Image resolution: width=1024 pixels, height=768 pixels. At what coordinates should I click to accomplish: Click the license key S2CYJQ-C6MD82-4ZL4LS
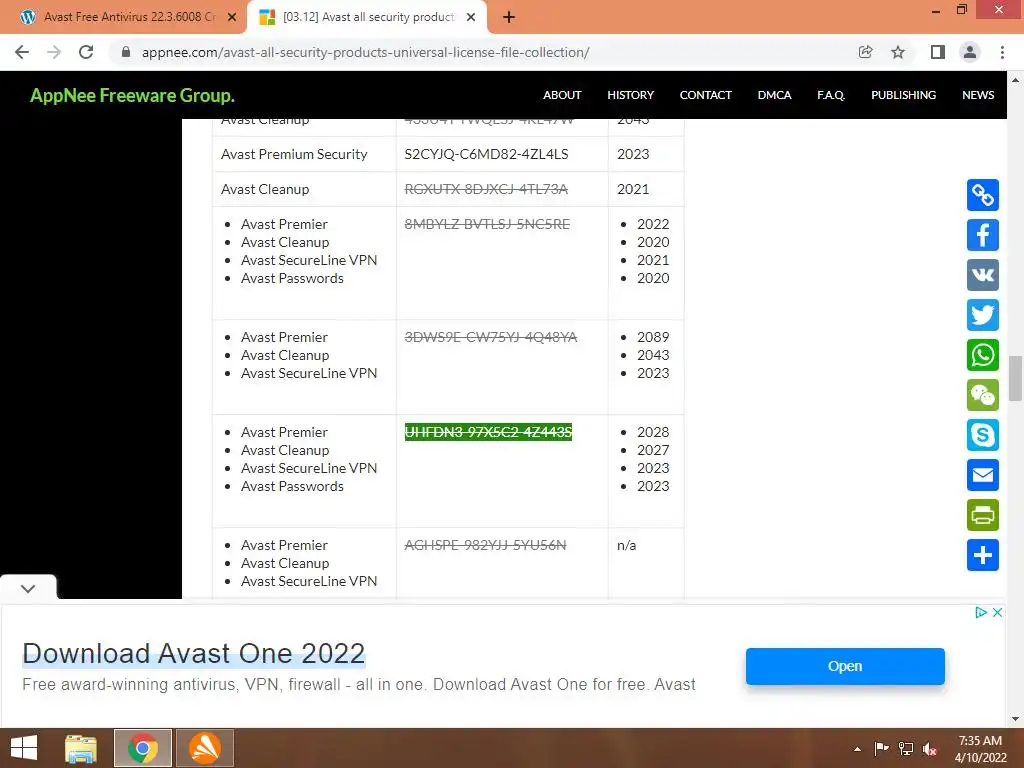pos(487,154)
